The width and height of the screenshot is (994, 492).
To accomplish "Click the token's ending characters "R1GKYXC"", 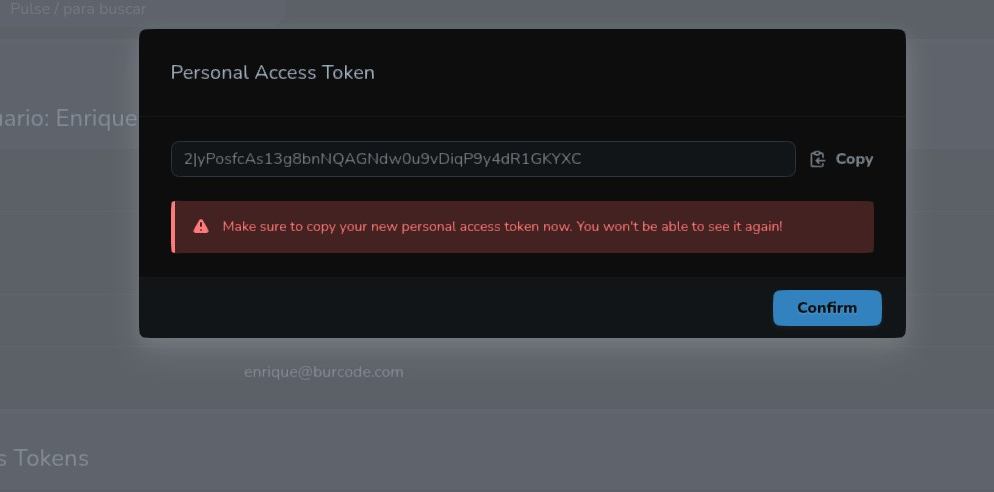I will tap(550, 159).
